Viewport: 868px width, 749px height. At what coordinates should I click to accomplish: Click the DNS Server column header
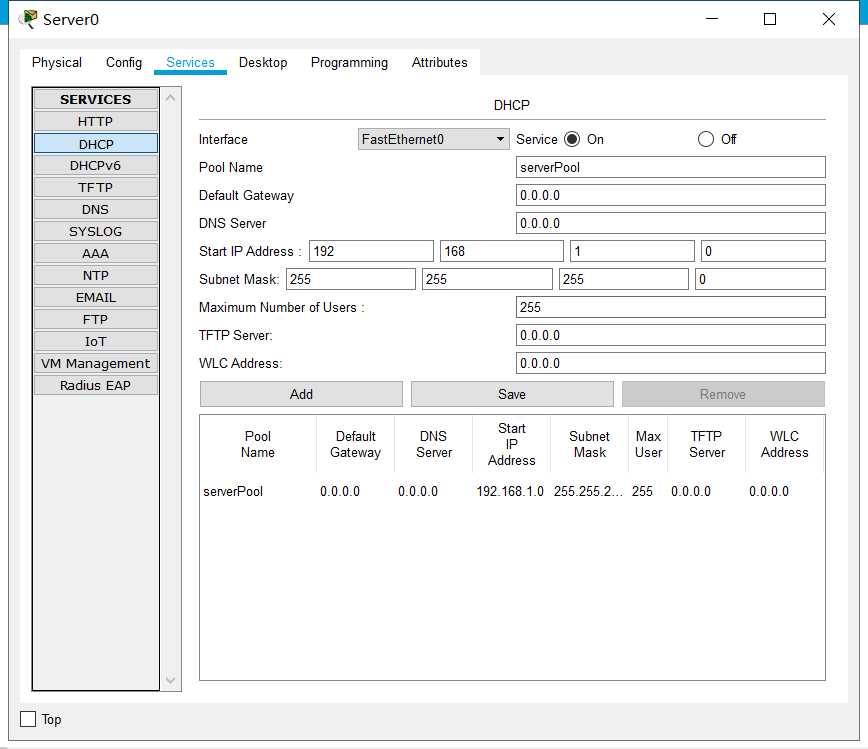[433, 444]
